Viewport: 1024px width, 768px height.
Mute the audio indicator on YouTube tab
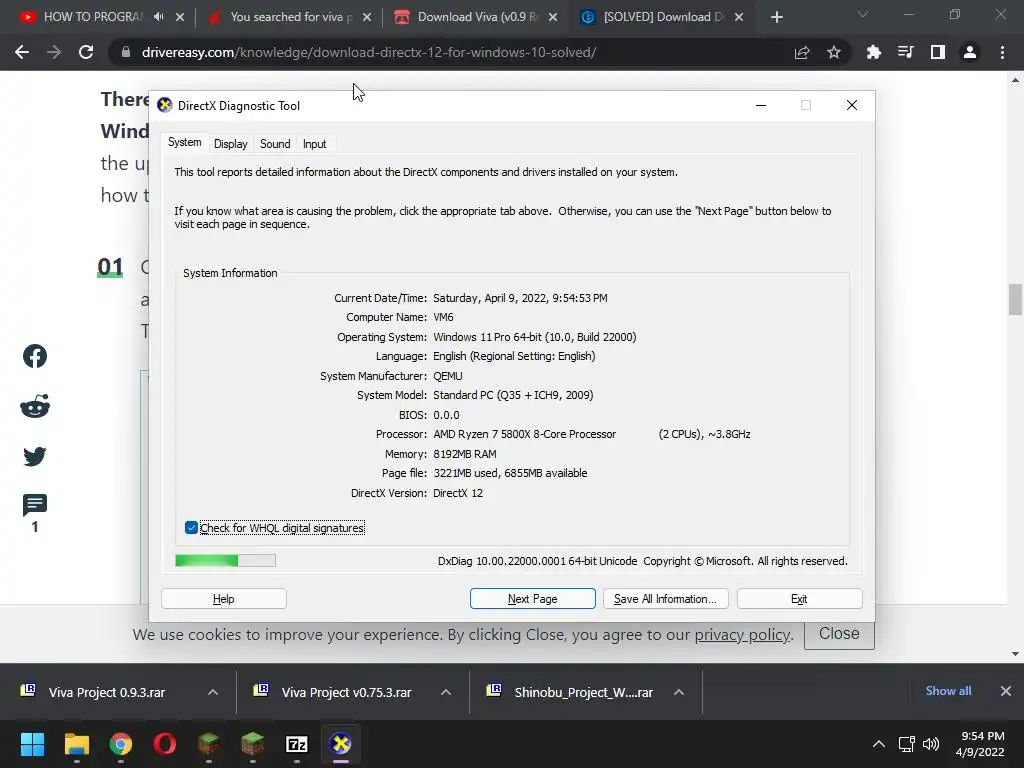159,17
